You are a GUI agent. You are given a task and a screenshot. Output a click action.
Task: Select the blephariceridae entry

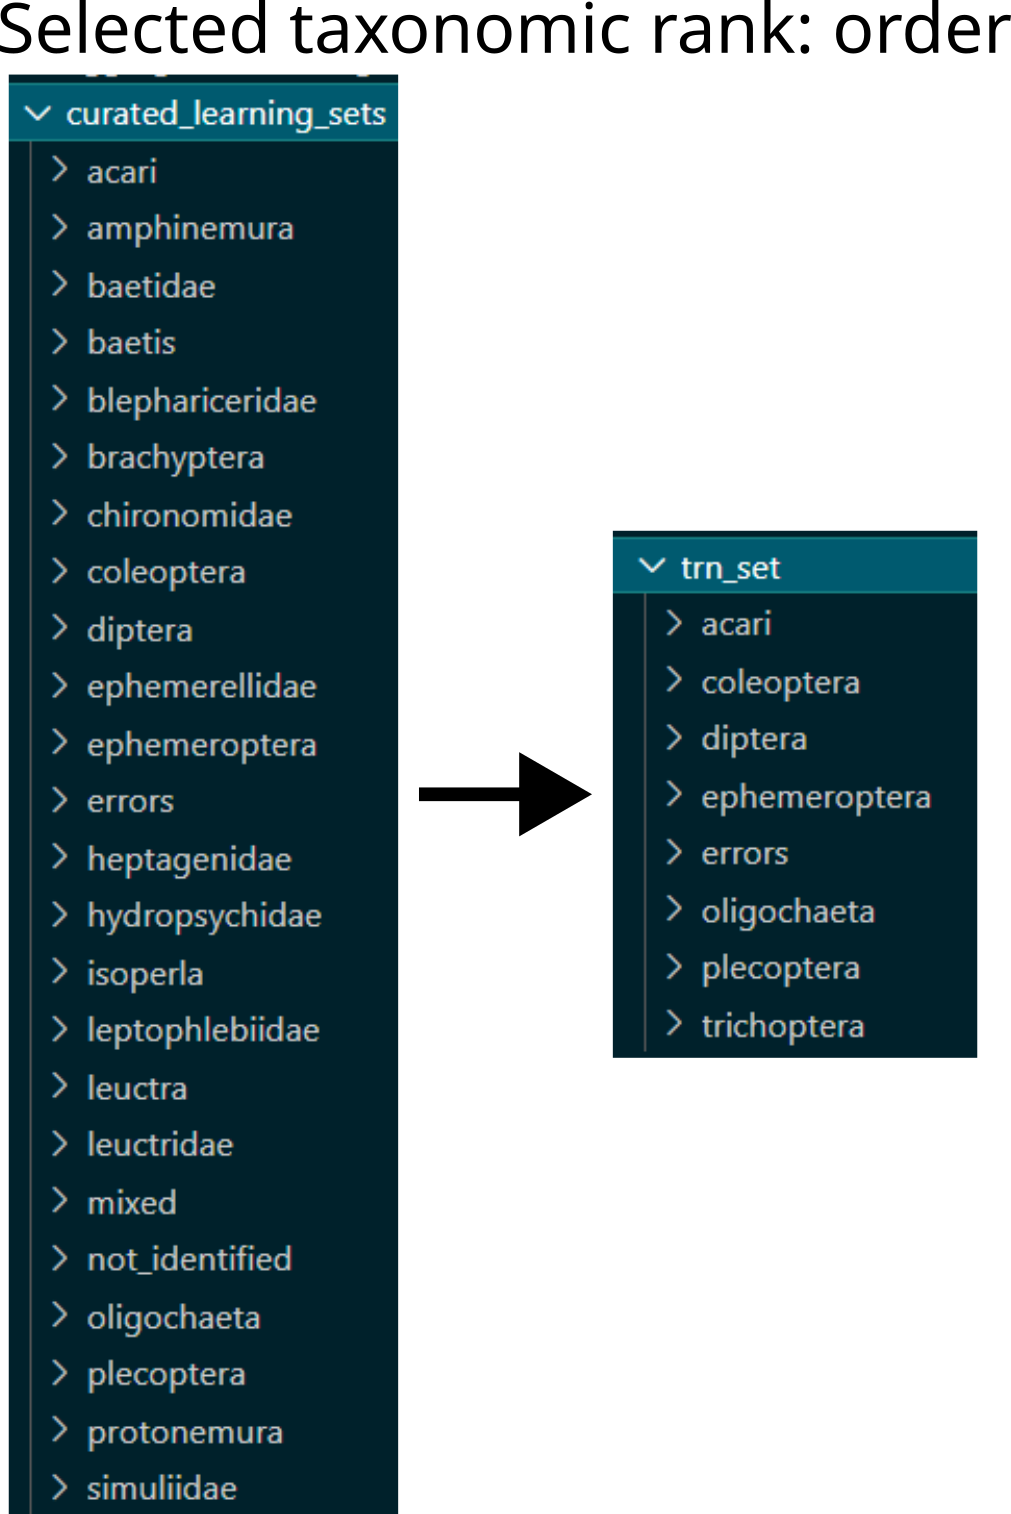(x=202, y=400)
